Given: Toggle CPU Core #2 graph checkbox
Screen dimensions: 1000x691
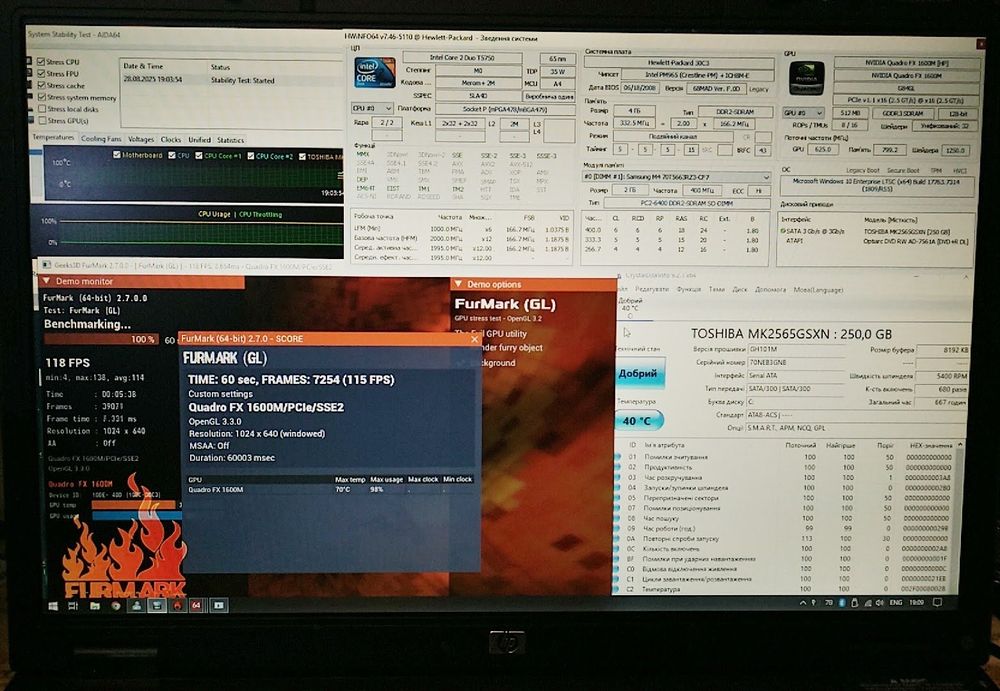Looking at the screenshot, I should click(251, 156).
